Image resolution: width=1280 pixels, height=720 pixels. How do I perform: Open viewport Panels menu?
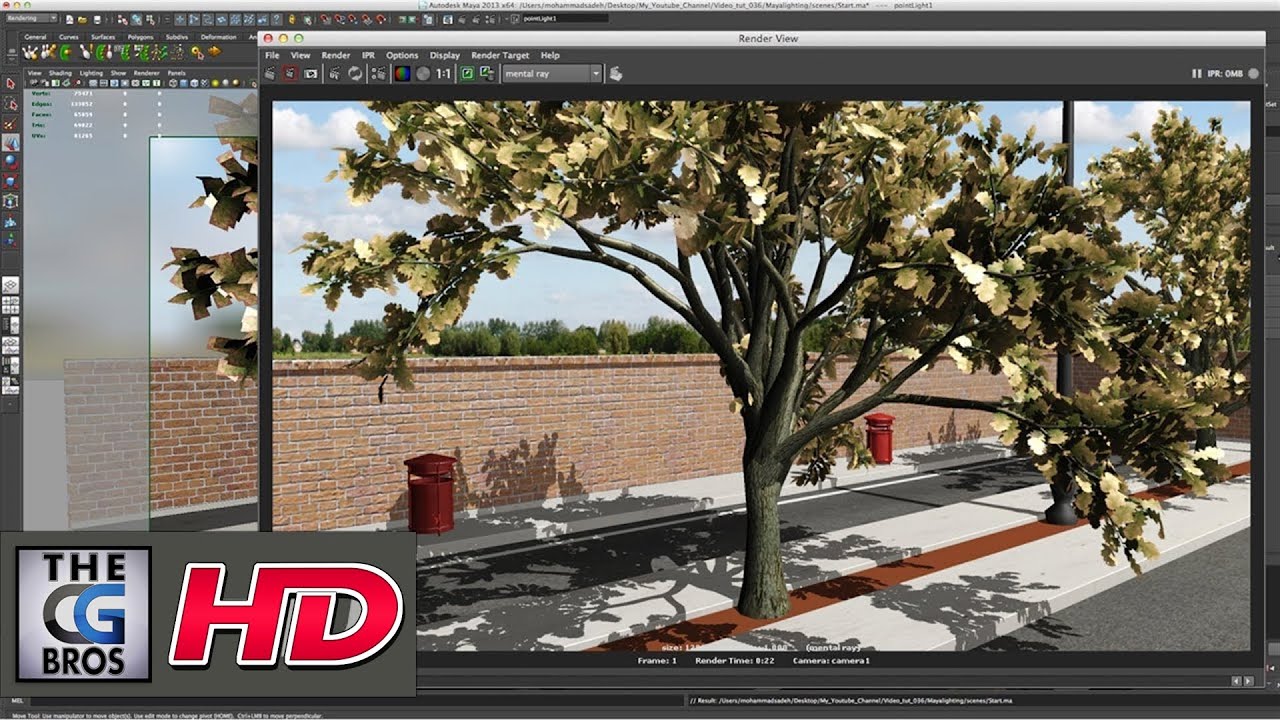tap(176, 73)
